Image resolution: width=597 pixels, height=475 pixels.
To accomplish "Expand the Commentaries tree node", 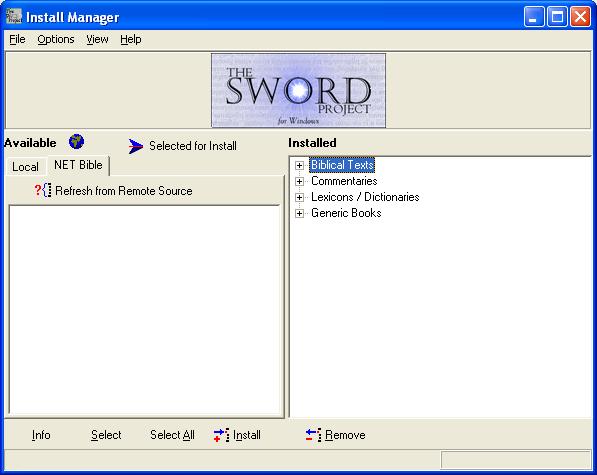I will pyautogui.click(x=300, y=181).
